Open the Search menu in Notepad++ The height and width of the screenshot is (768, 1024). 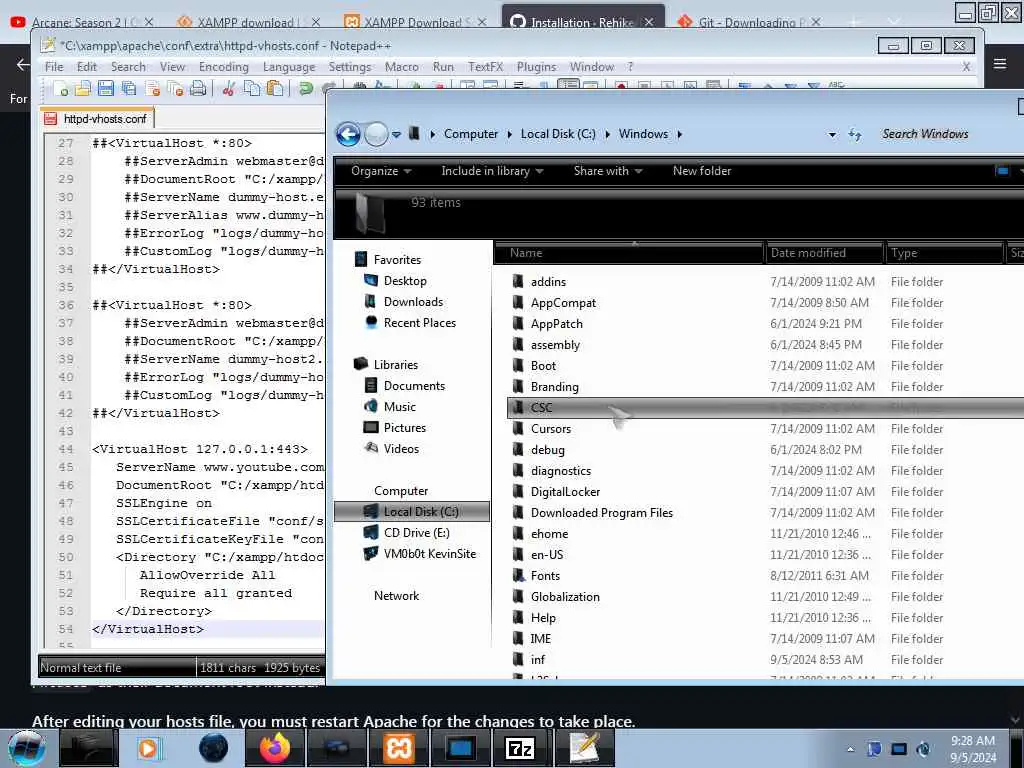point(128,67)
